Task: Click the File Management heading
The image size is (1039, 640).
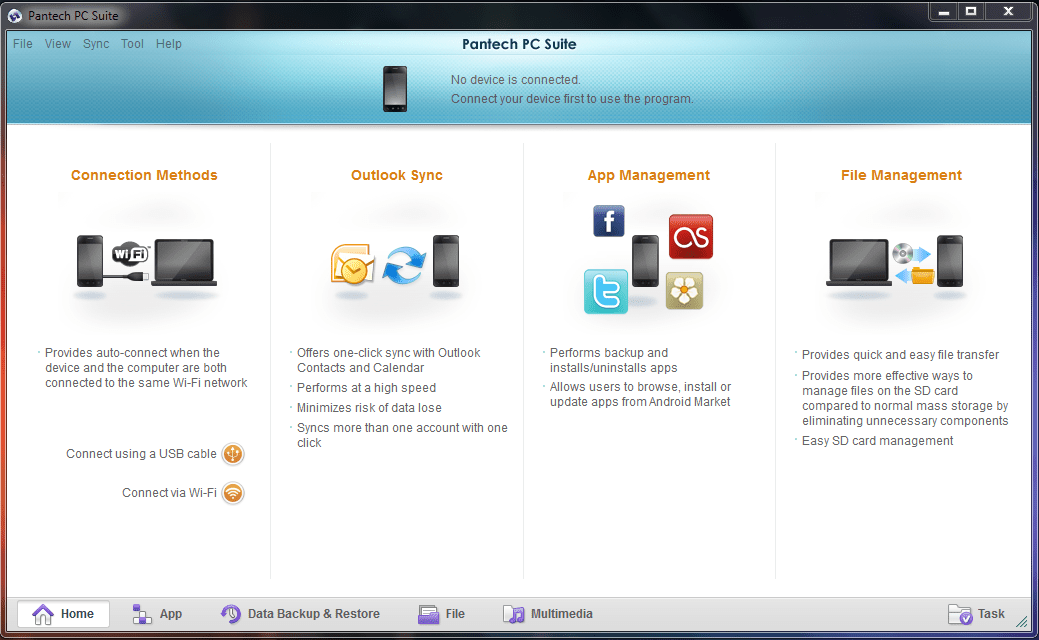Action: coord(901,175)
